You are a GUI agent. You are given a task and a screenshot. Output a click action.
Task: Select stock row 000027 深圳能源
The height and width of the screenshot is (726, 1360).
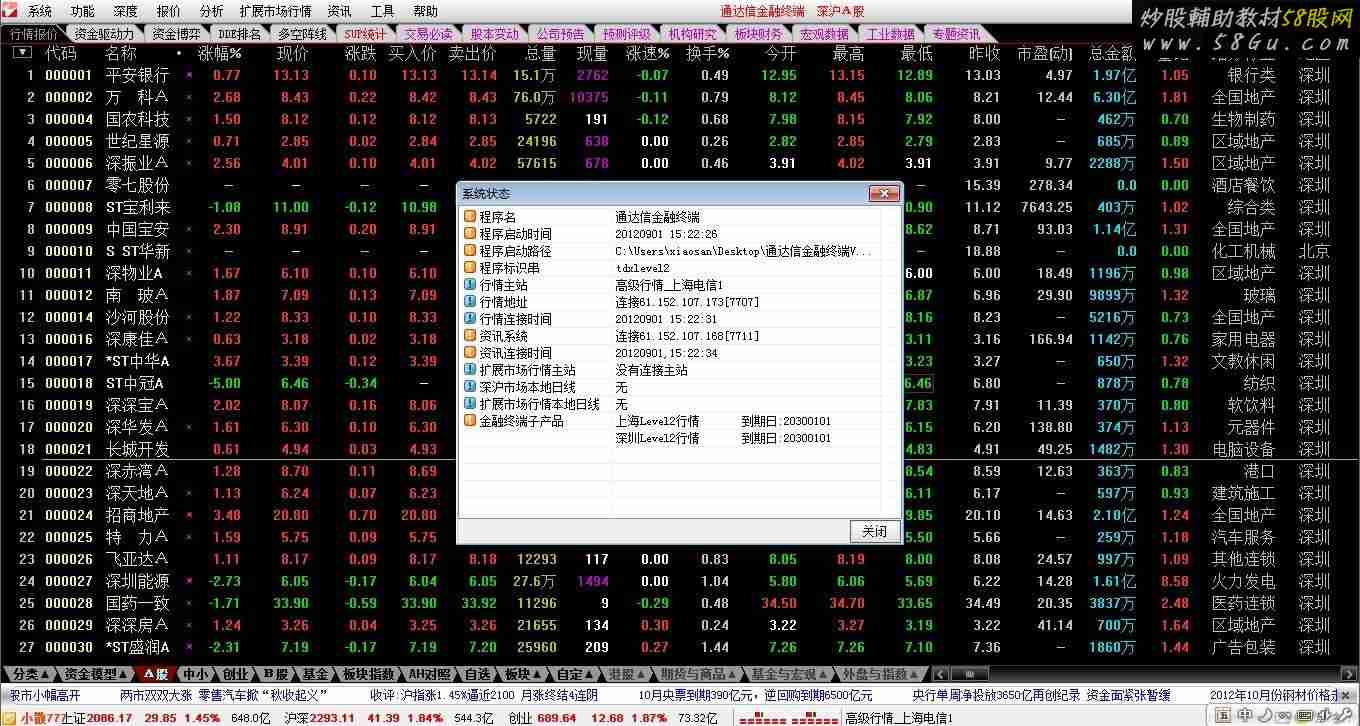pos(680,581)
